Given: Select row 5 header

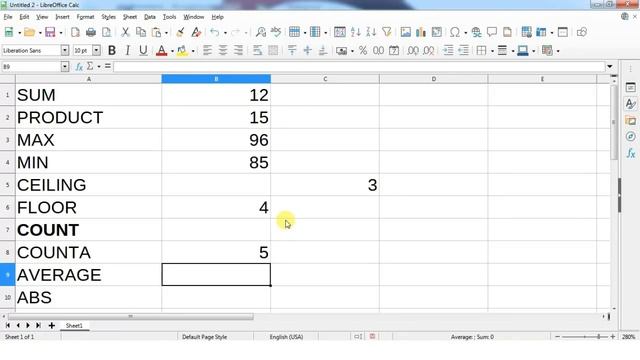Looking at the screenshot, I should tap(7, 185).
